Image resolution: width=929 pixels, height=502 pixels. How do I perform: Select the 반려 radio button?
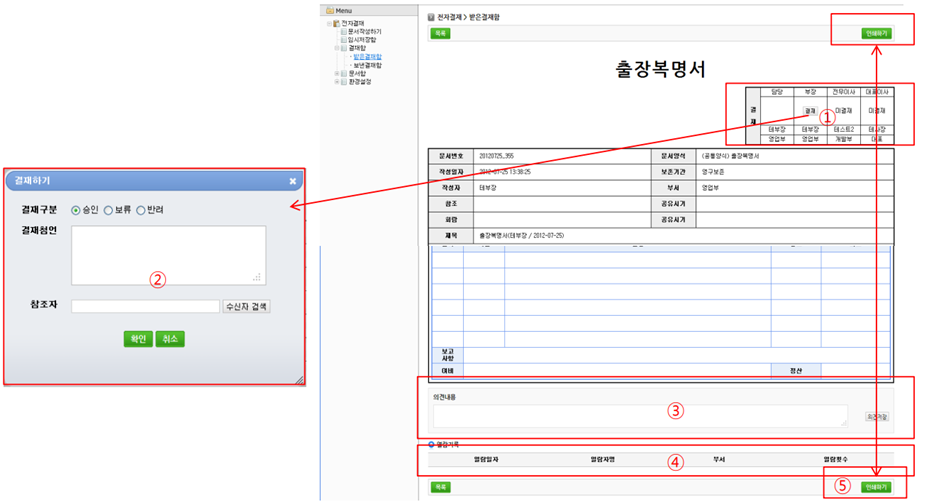(x=141, y=210)
